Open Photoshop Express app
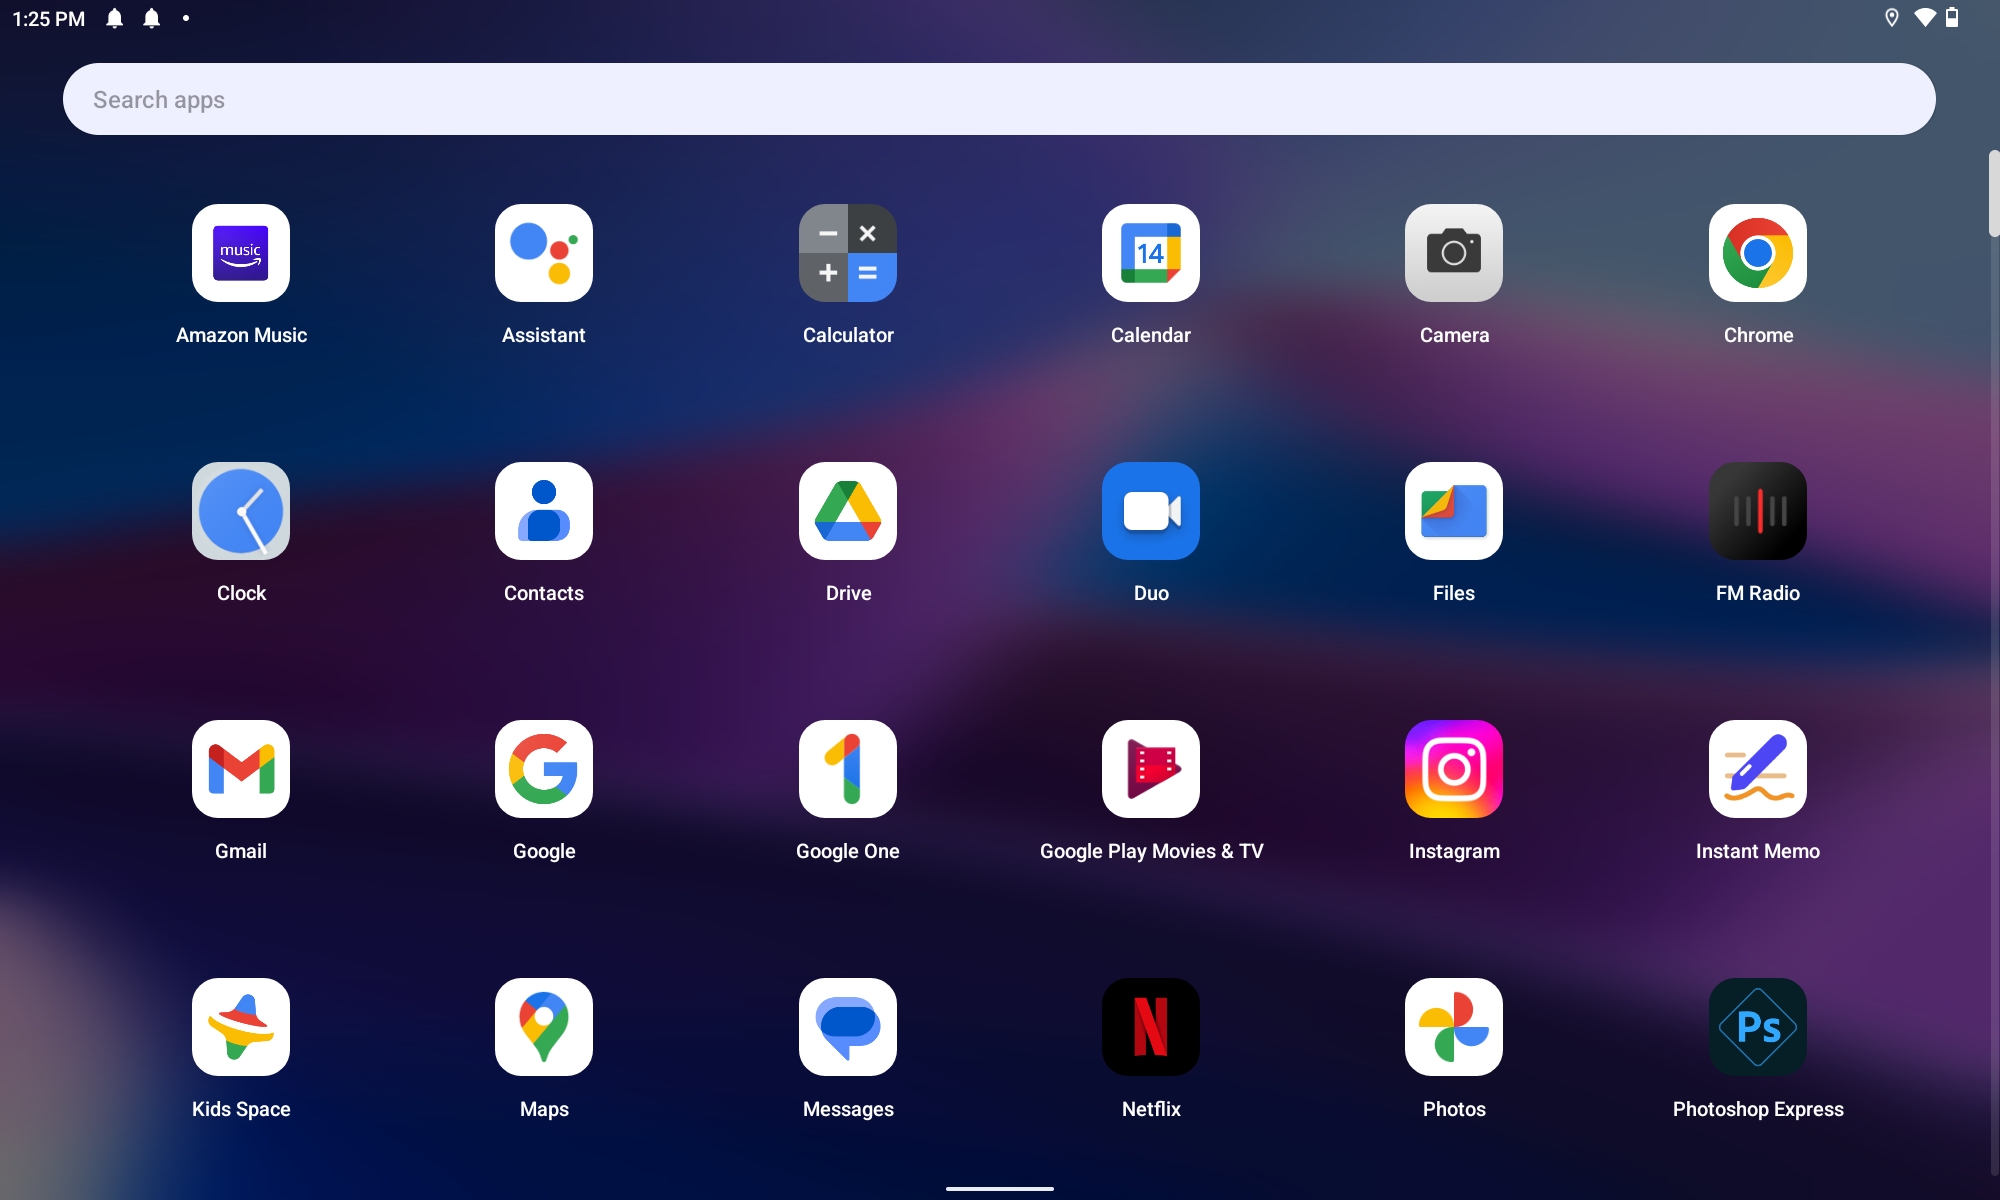The width and height of the screenshot is (2000, 1200). click(x=1757, y=1027)
